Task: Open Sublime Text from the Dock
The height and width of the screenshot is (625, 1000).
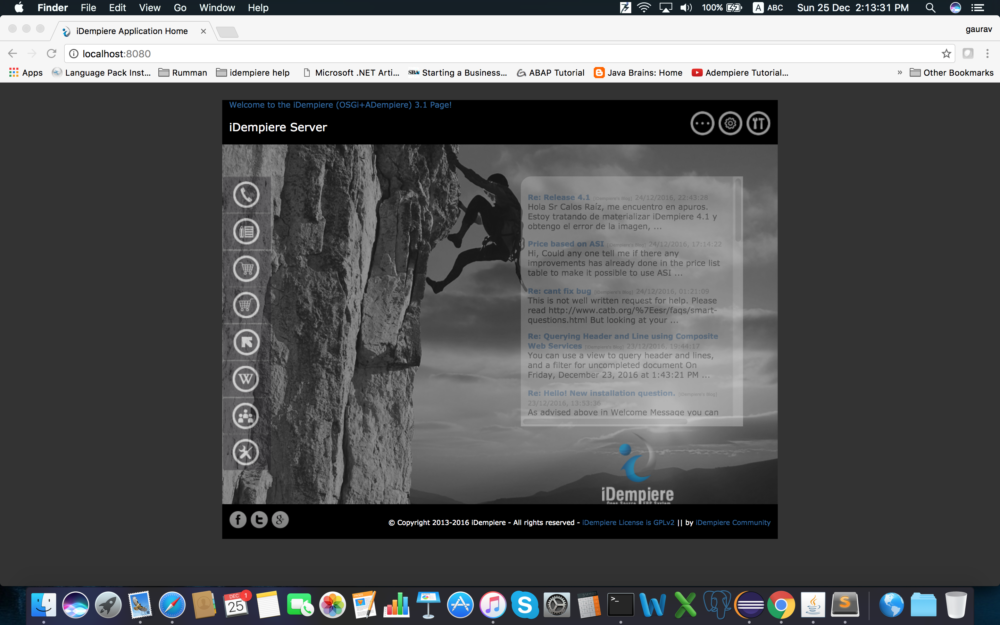Action: [845, 605]
